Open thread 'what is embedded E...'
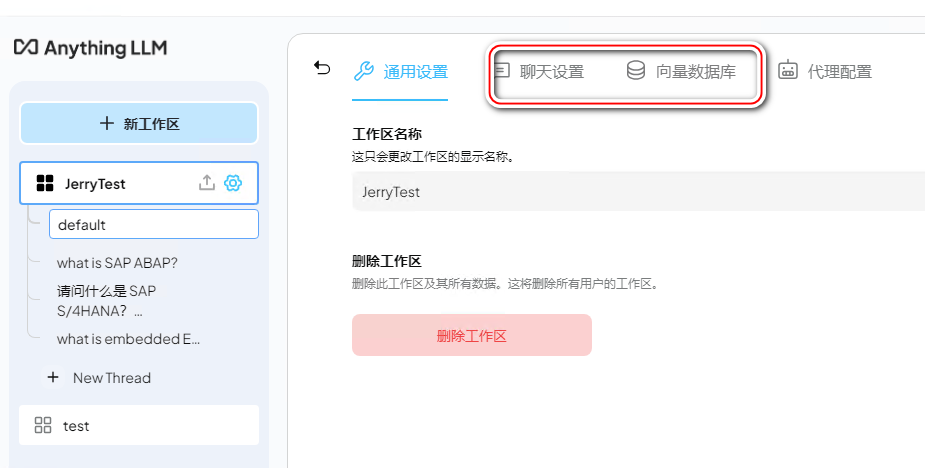Image resolution: width=925 pixels, height=468 pixels. (128, 339)
